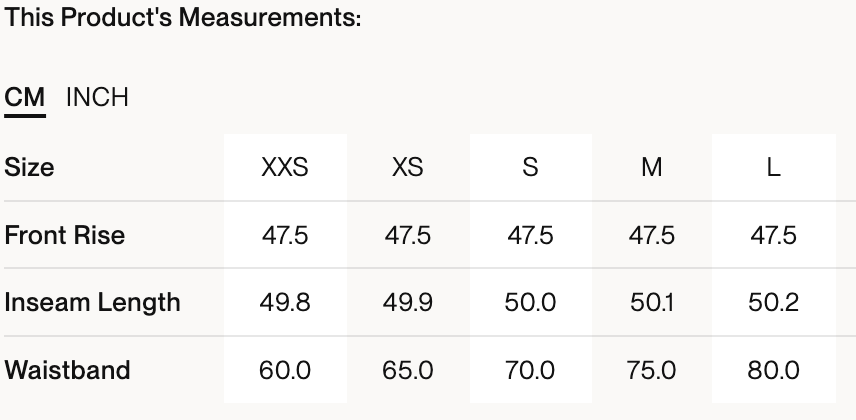Select the S inseam value 50.0
Image resolution: width=856 pixels, height=420 pixels.
[530, 303]
